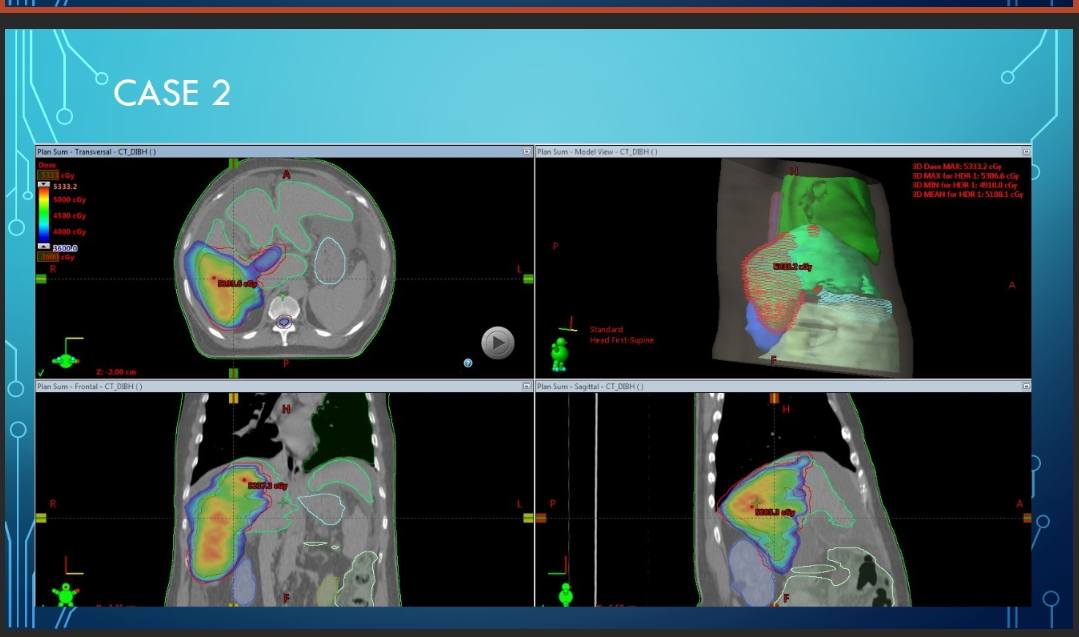Click the coordinate axes icon in the Model View
Viewport: 1079px width, 637px height.
pos(568,324)
